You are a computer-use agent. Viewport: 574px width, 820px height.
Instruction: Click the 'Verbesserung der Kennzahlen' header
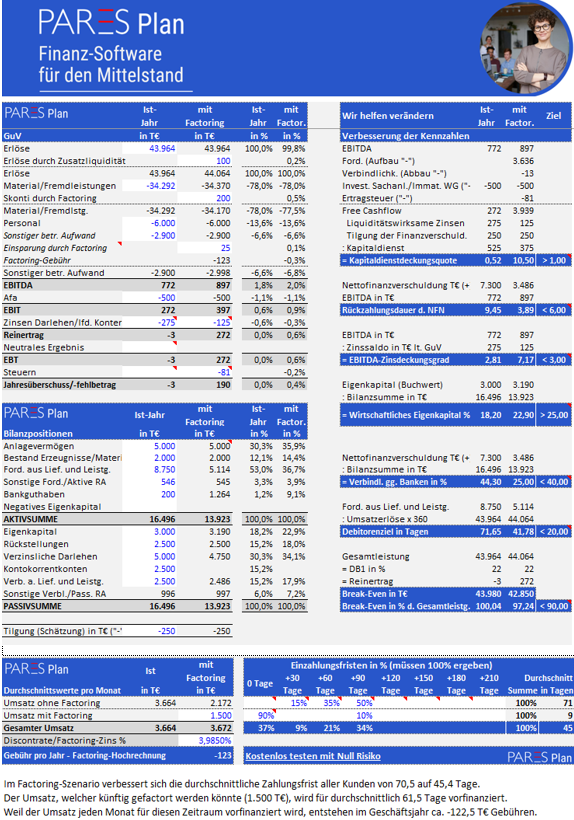[406, 136]
